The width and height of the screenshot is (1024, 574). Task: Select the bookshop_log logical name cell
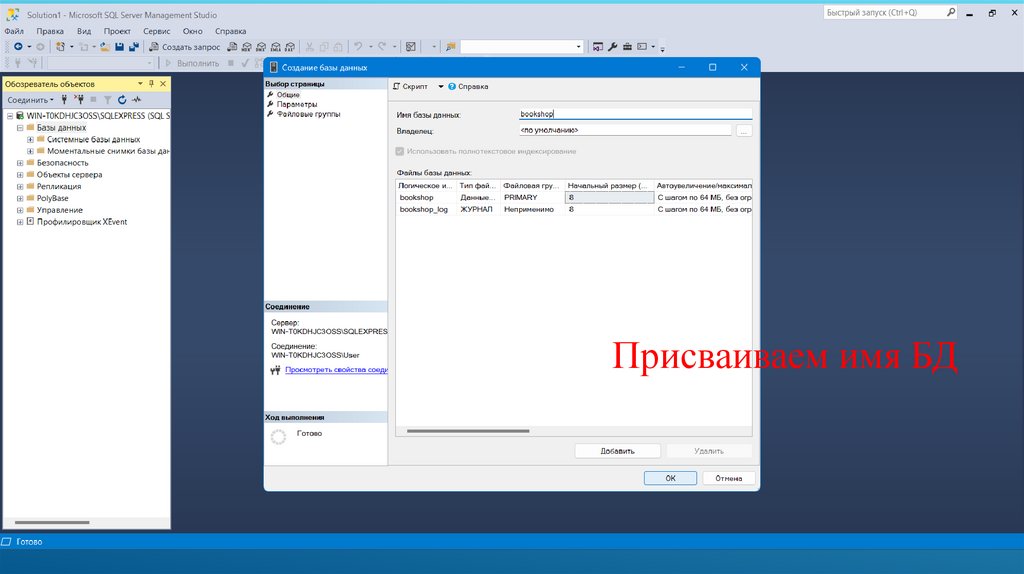[x=424, y=210]
